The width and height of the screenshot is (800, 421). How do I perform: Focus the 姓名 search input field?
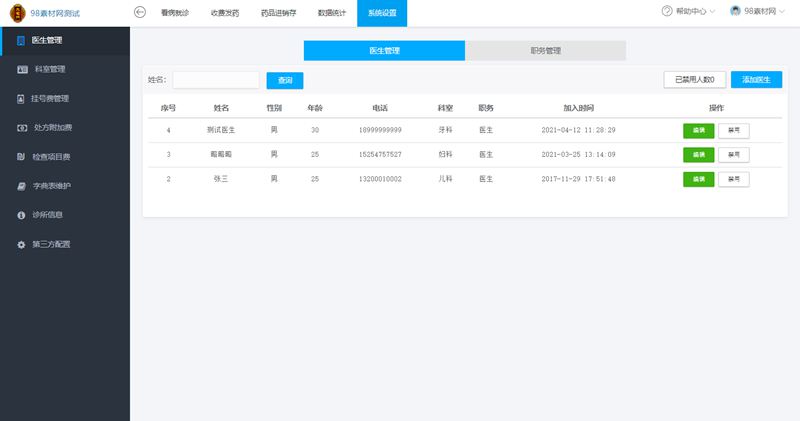[216, 80]
